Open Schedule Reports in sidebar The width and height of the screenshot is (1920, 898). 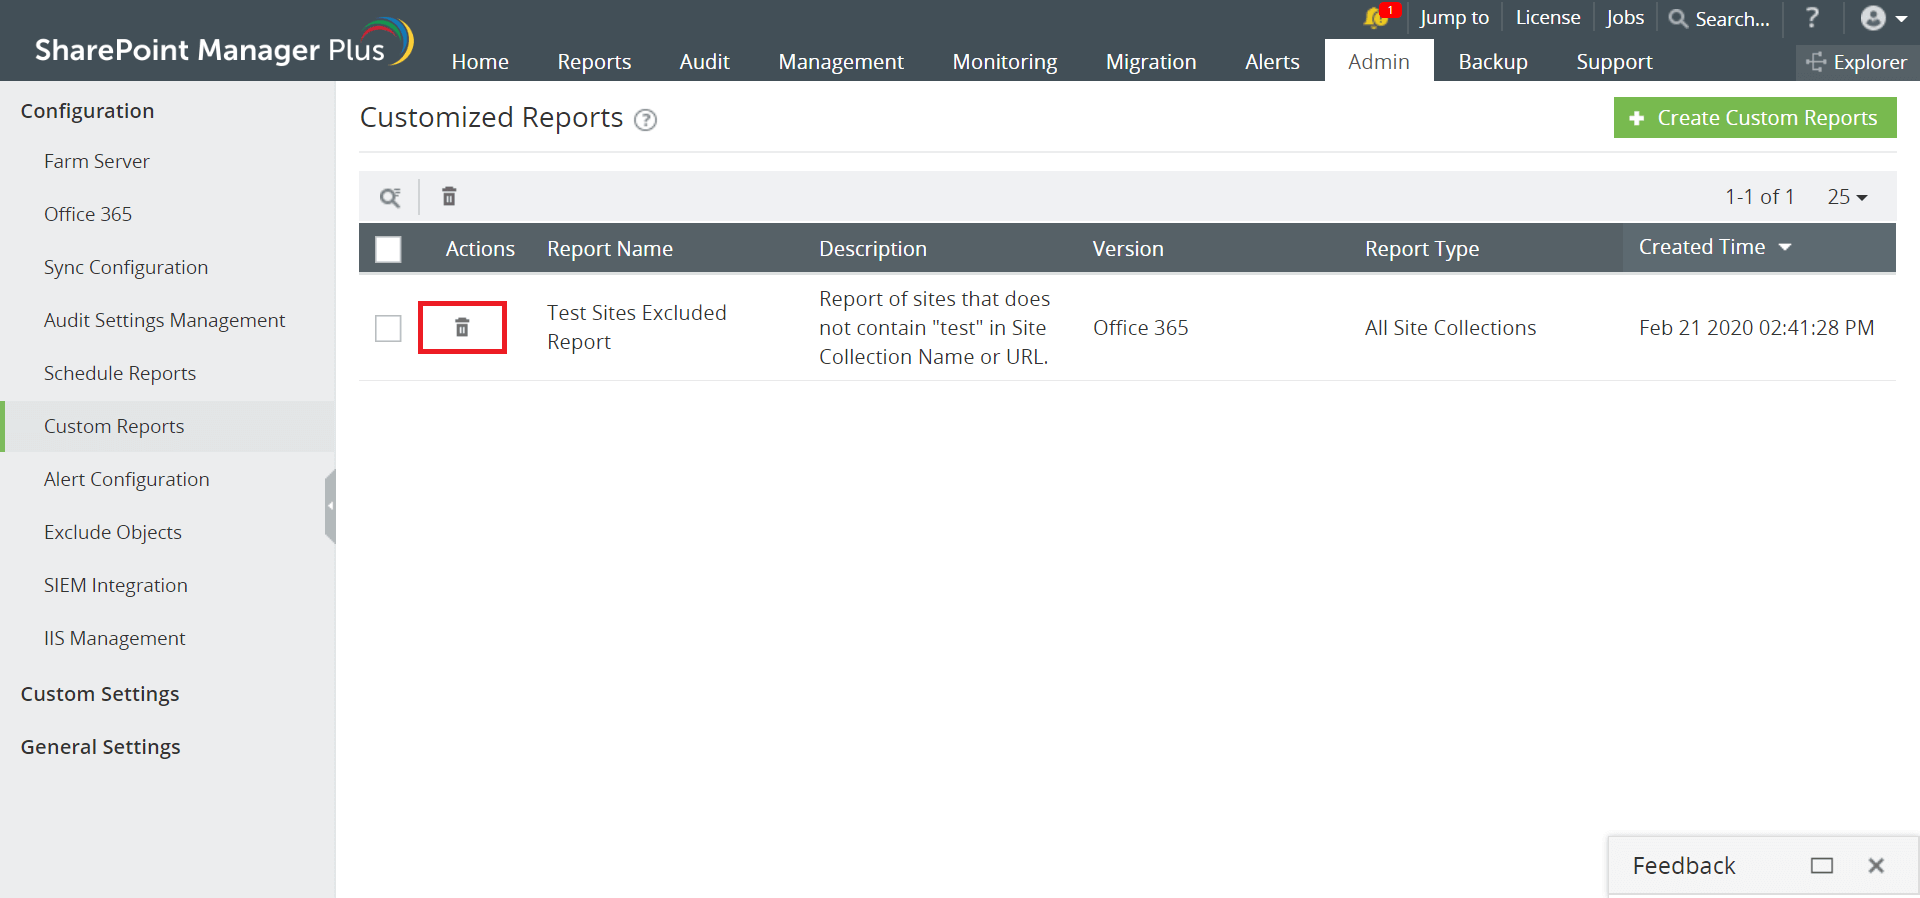(120, 373)
